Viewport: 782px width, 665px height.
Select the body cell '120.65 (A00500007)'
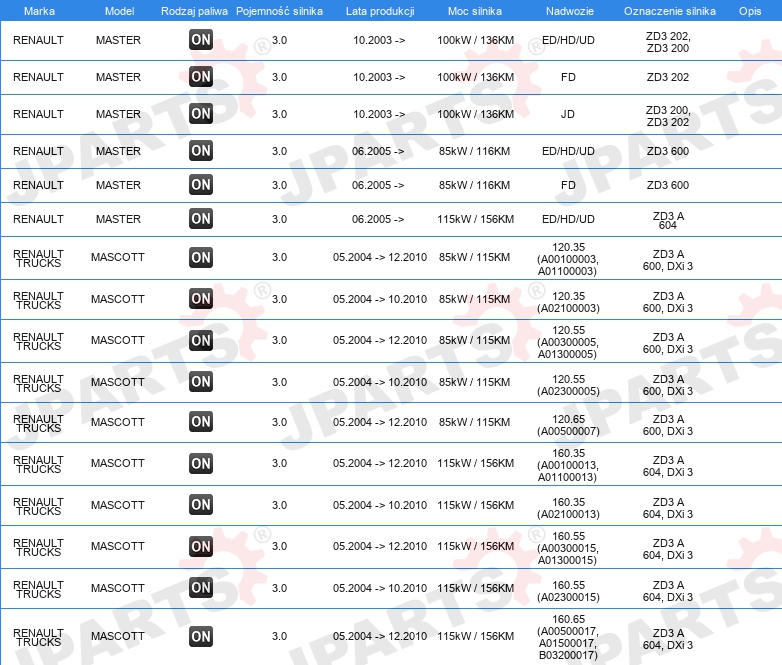point(568,425)
